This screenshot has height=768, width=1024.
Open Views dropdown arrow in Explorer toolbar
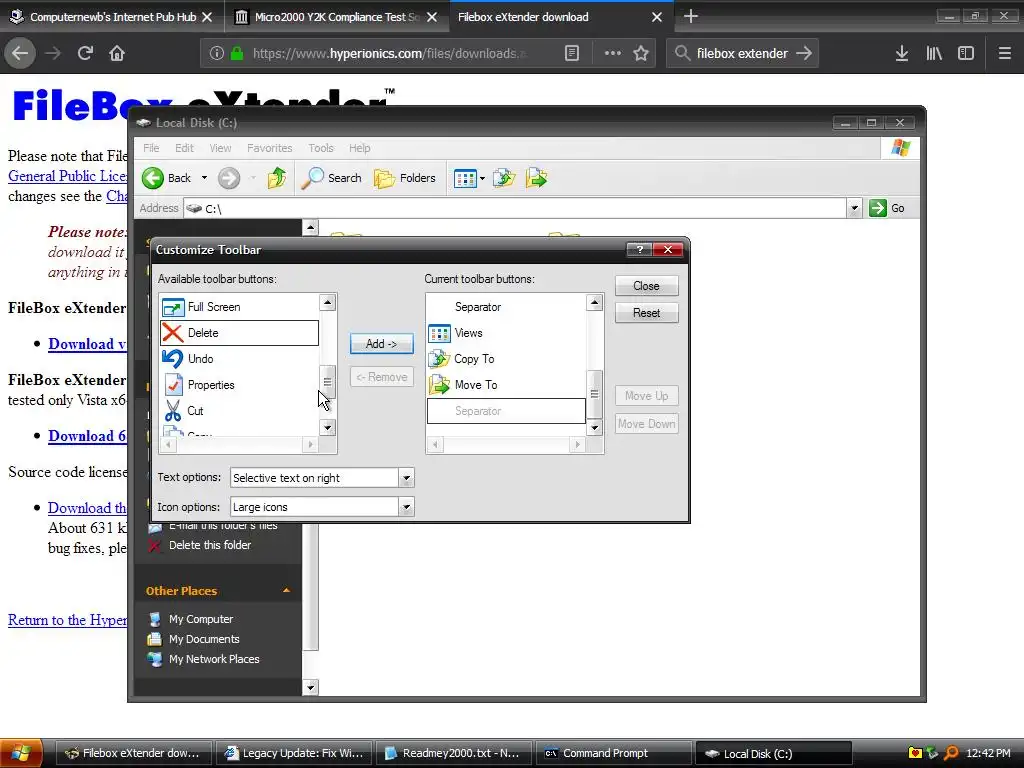coord(482,178)
